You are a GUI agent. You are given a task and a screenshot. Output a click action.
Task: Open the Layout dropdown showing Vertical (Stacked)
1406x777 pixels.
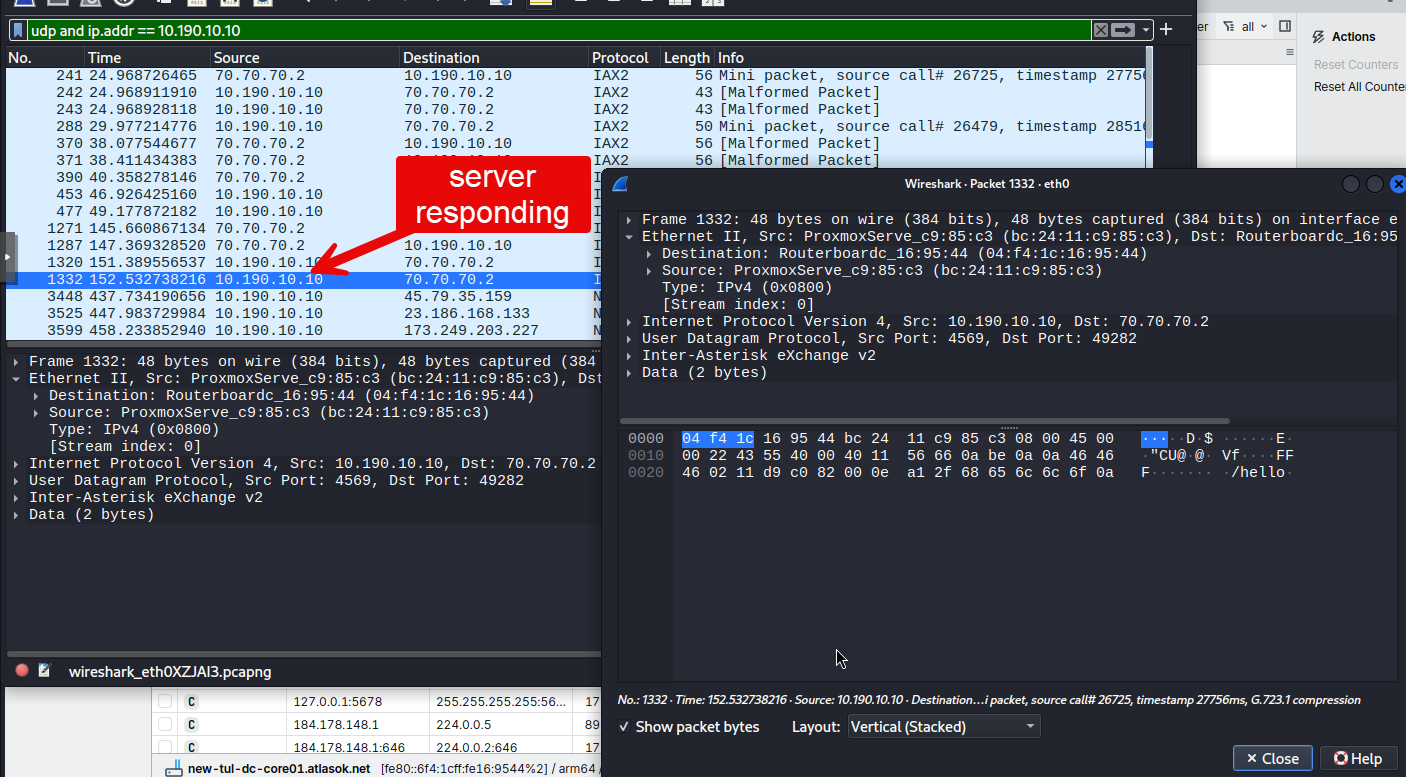tap(944, 727)
